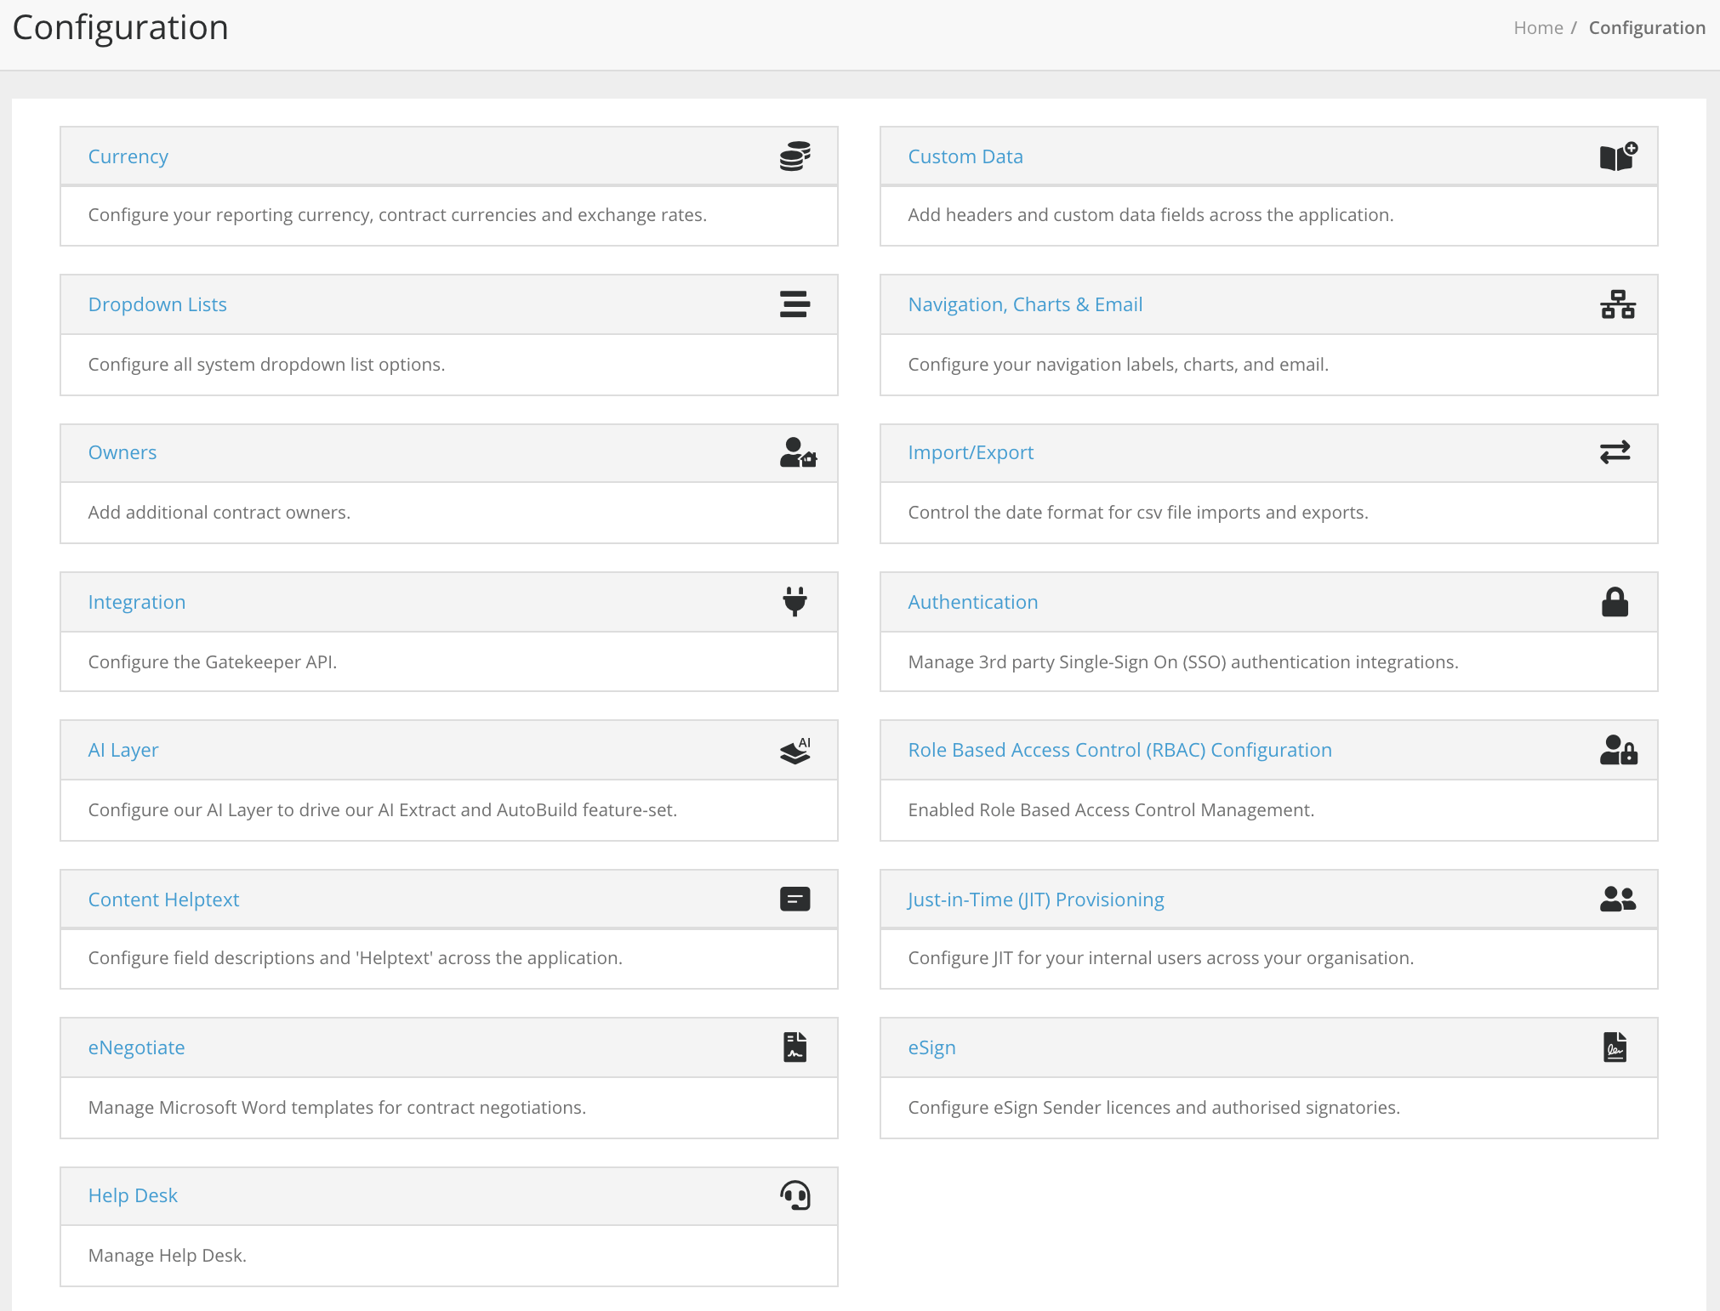Click the Help Desk headset icon

click(x=793, y=1195)
